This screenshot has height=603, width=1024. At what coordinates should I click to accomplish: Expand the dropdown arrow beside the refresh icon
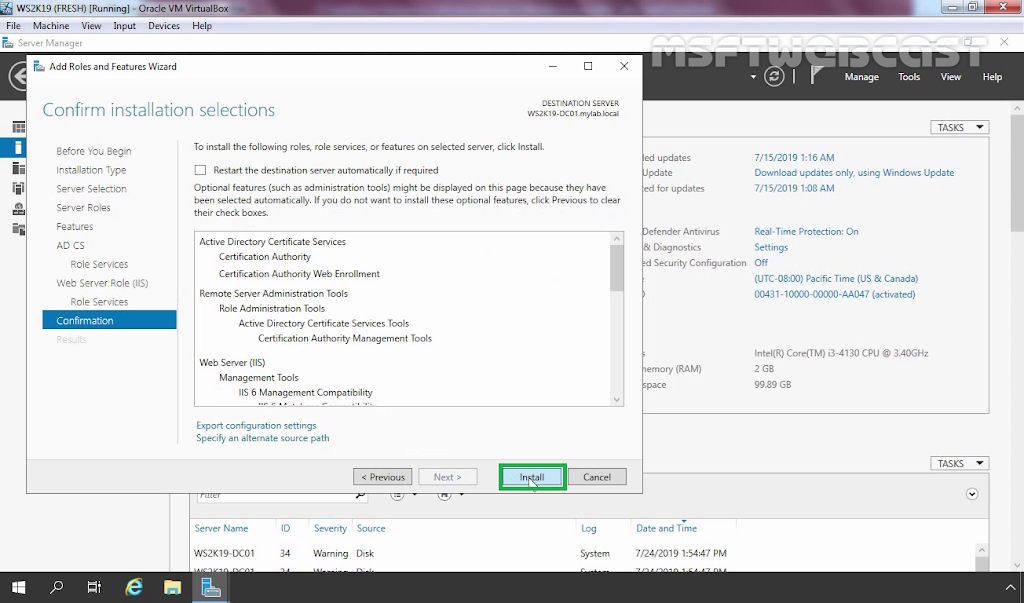(x=753, y=77)
